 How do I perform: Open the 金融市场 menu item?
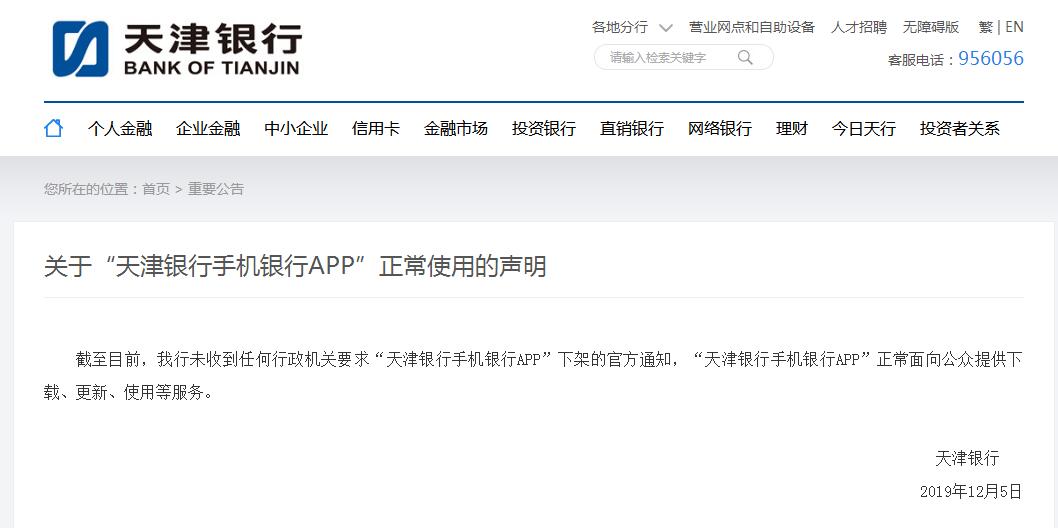pos(456,129)
